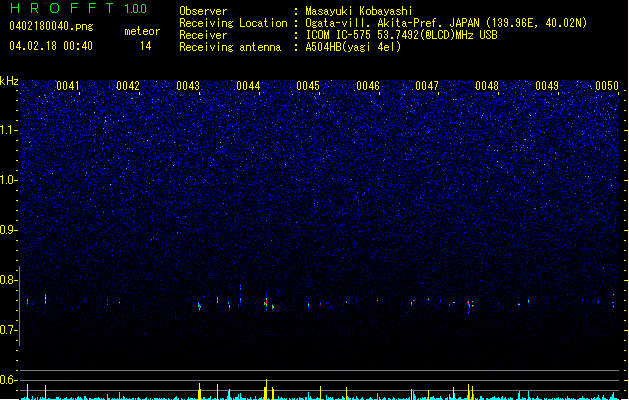Screen dimensions: 629x400
Task: Click the 'meteor' count label
Action: pyautogui.click(x=142, y=31)
